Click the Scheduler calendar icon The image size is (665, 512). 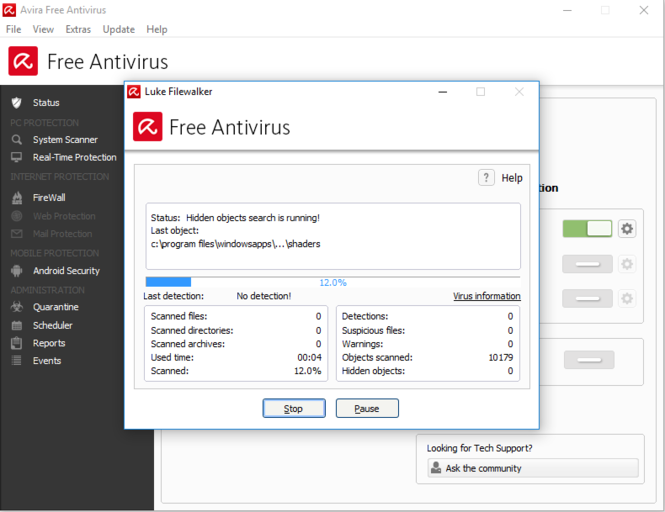(17, 325)
